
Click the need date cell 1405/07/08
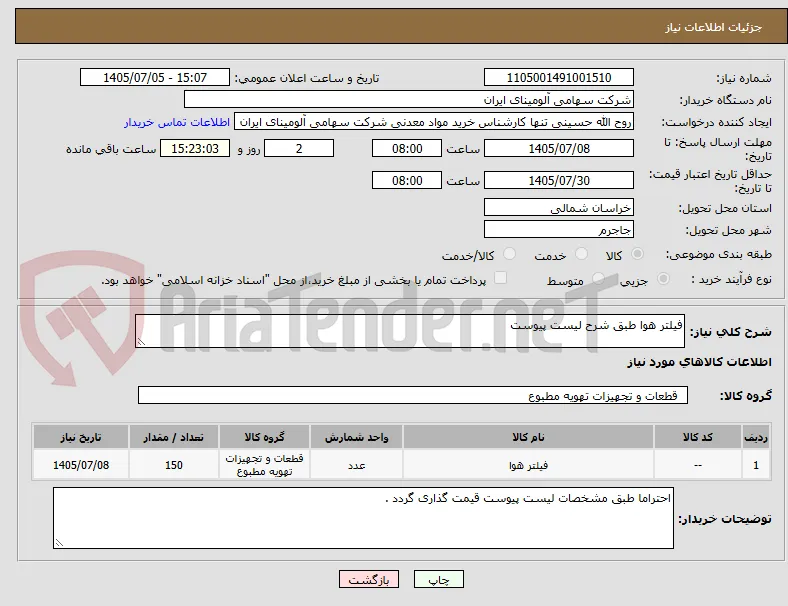[81, 465]
